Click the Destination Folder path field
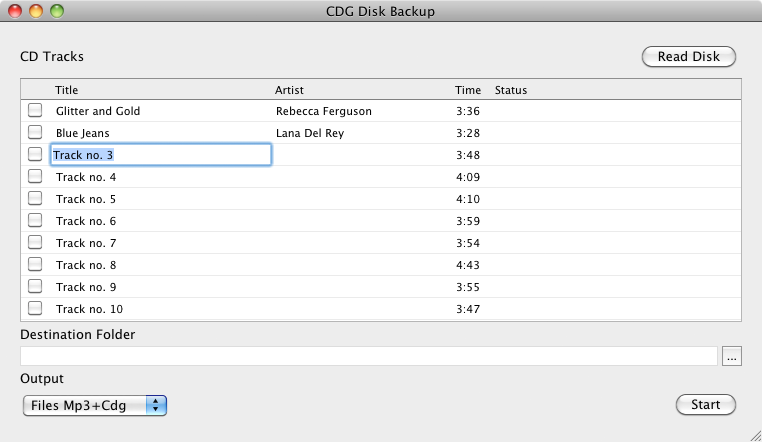 (x=368, y=356)
